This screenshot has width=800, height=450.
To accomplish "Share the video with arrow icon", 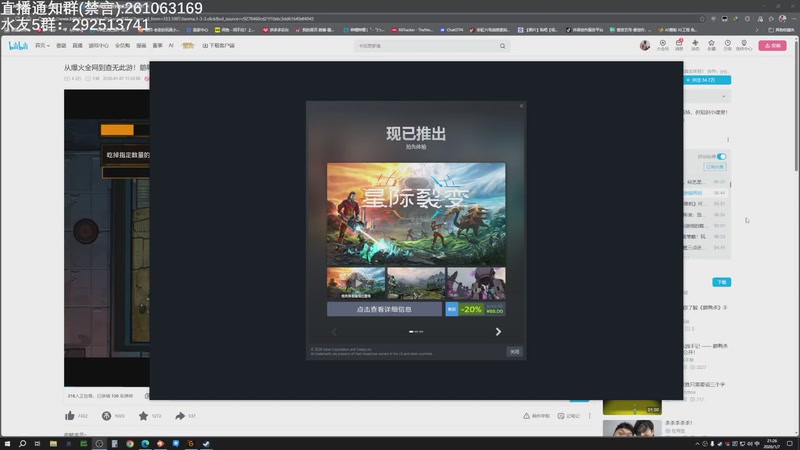I will (180, 416).
